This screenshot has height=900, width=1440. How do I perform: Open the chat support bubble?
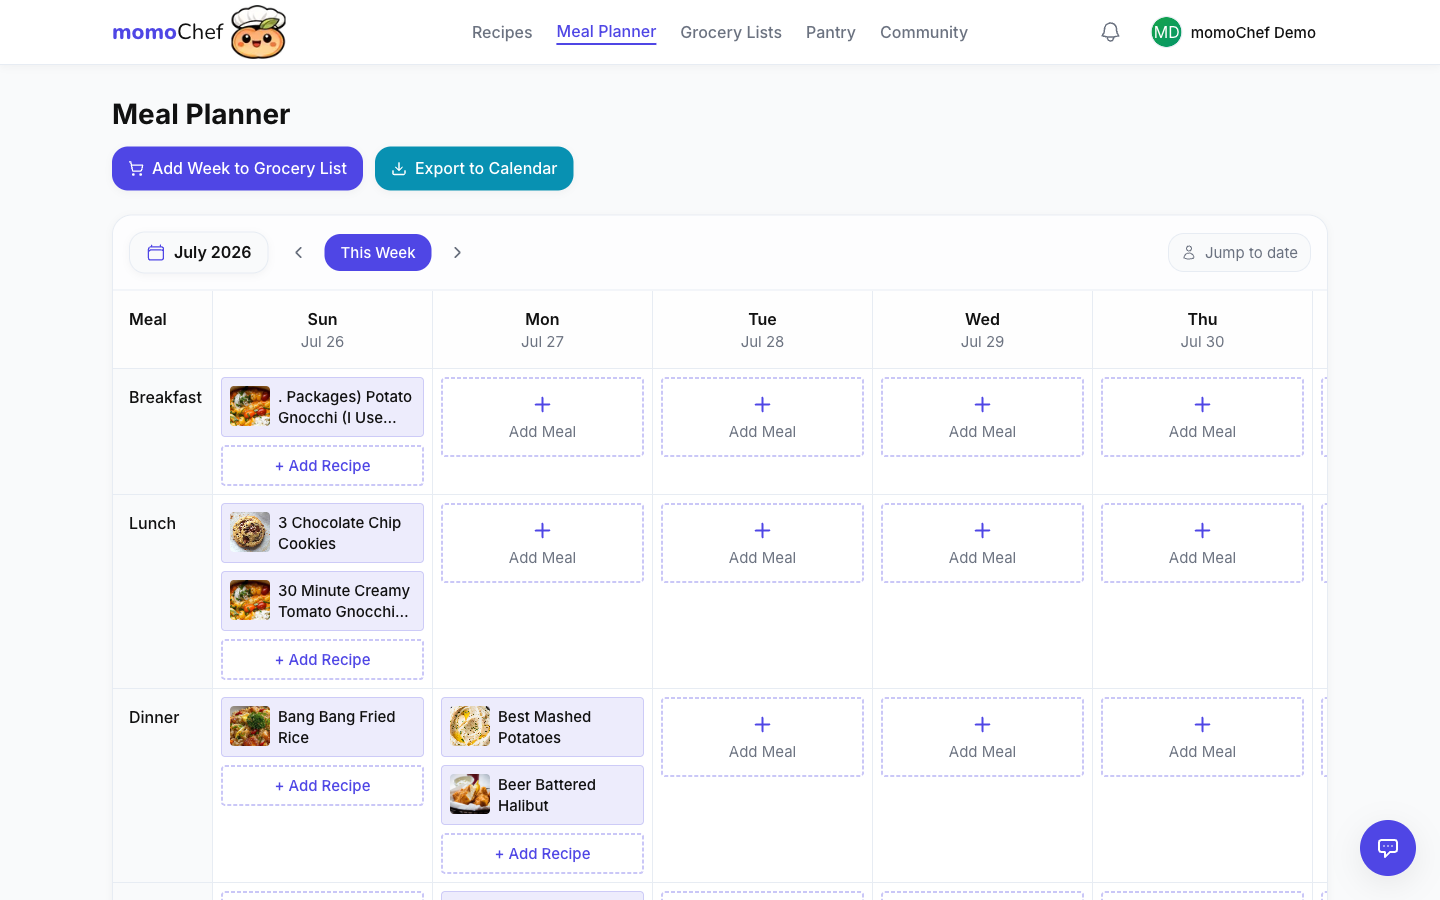(1388, 848)
